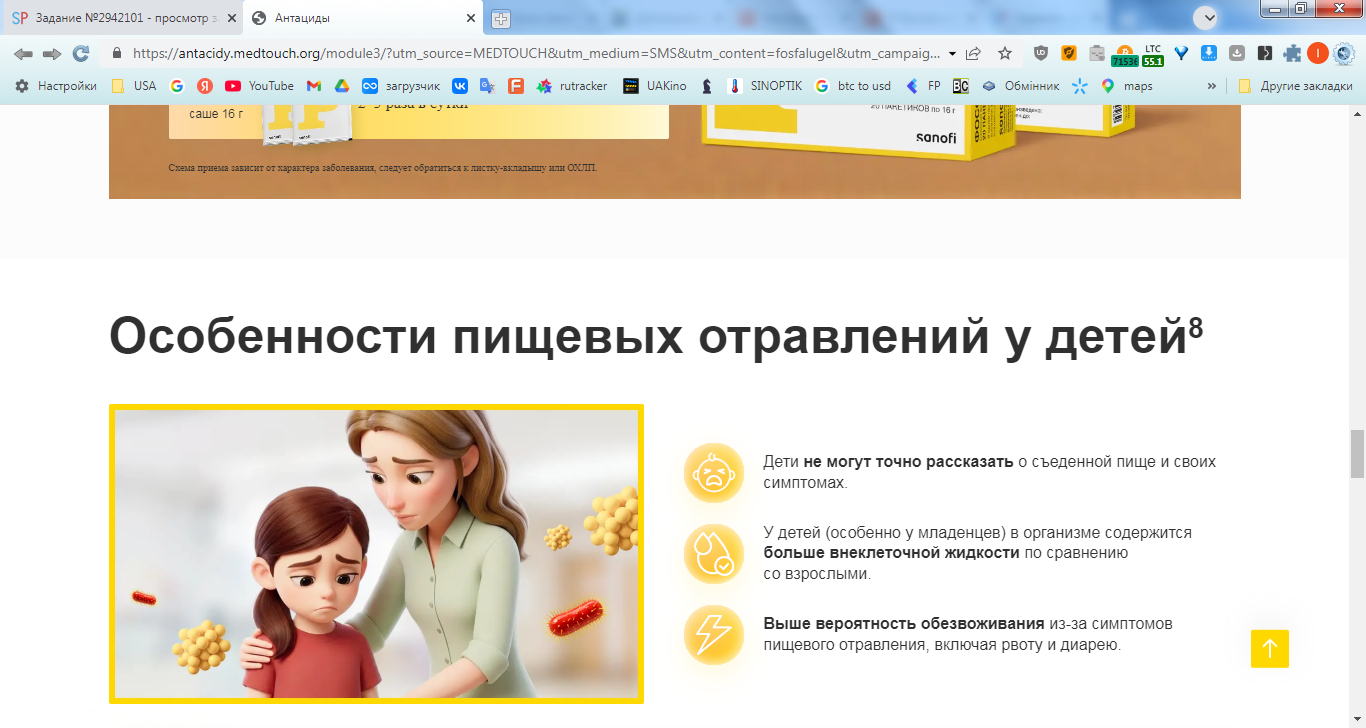Click the page vertical scrollbar thumb
Screen dimensions: 1366x728
[x=1357, y=454]
